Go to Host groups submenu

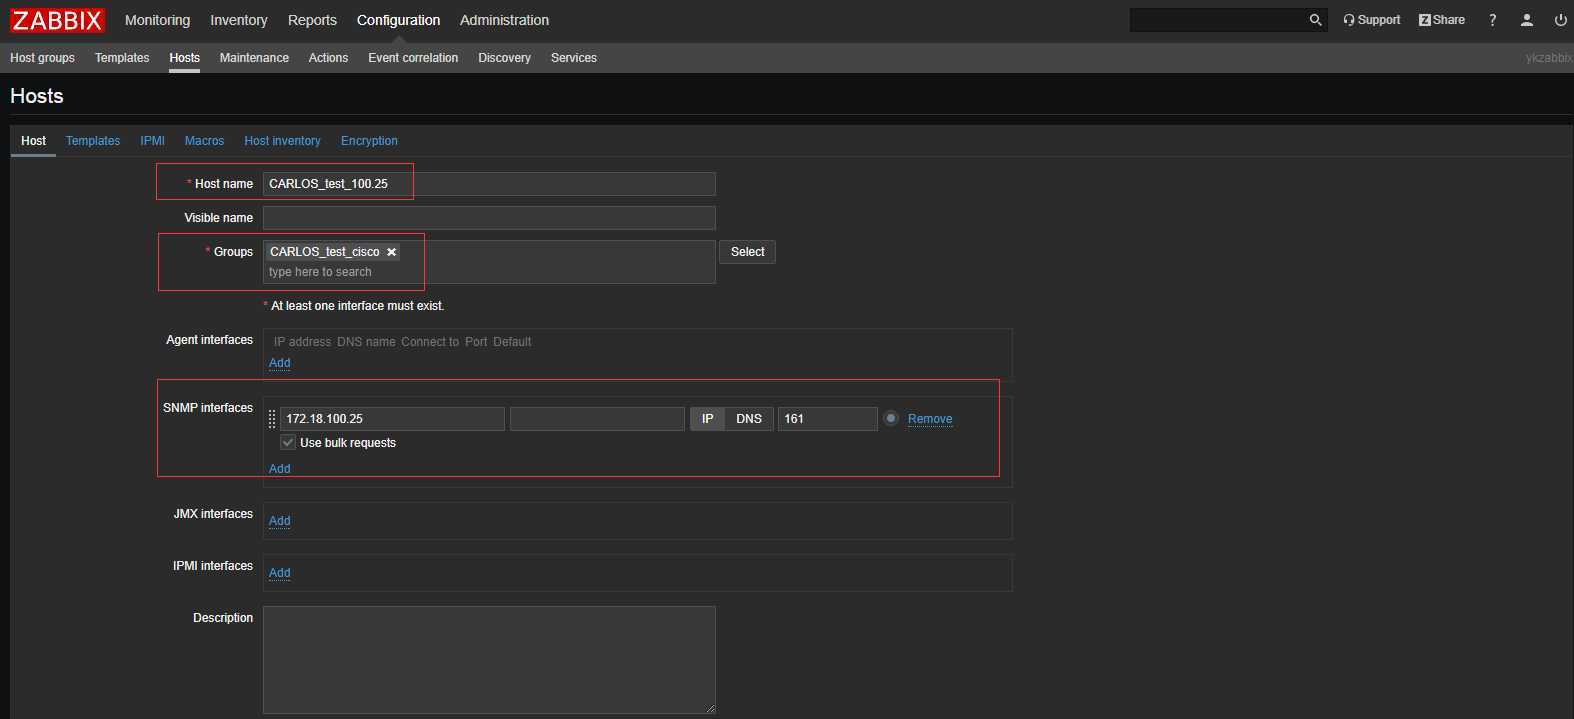(42, 58)
